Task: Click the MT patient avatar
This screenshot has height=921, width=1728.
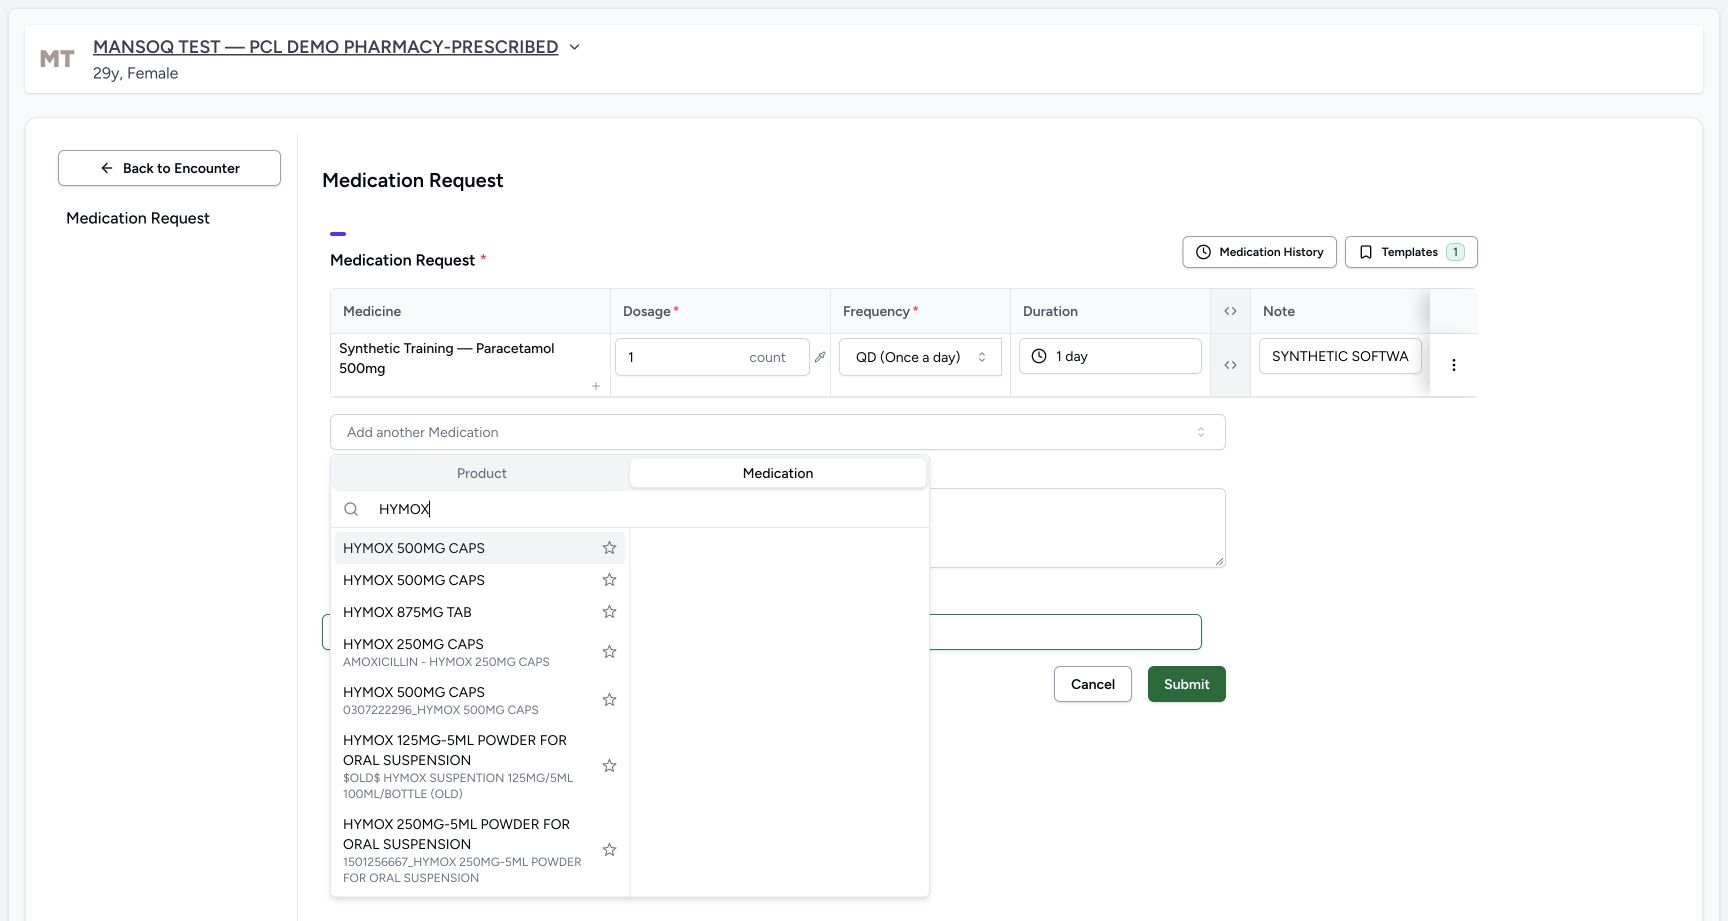Action: coord(57,59)
